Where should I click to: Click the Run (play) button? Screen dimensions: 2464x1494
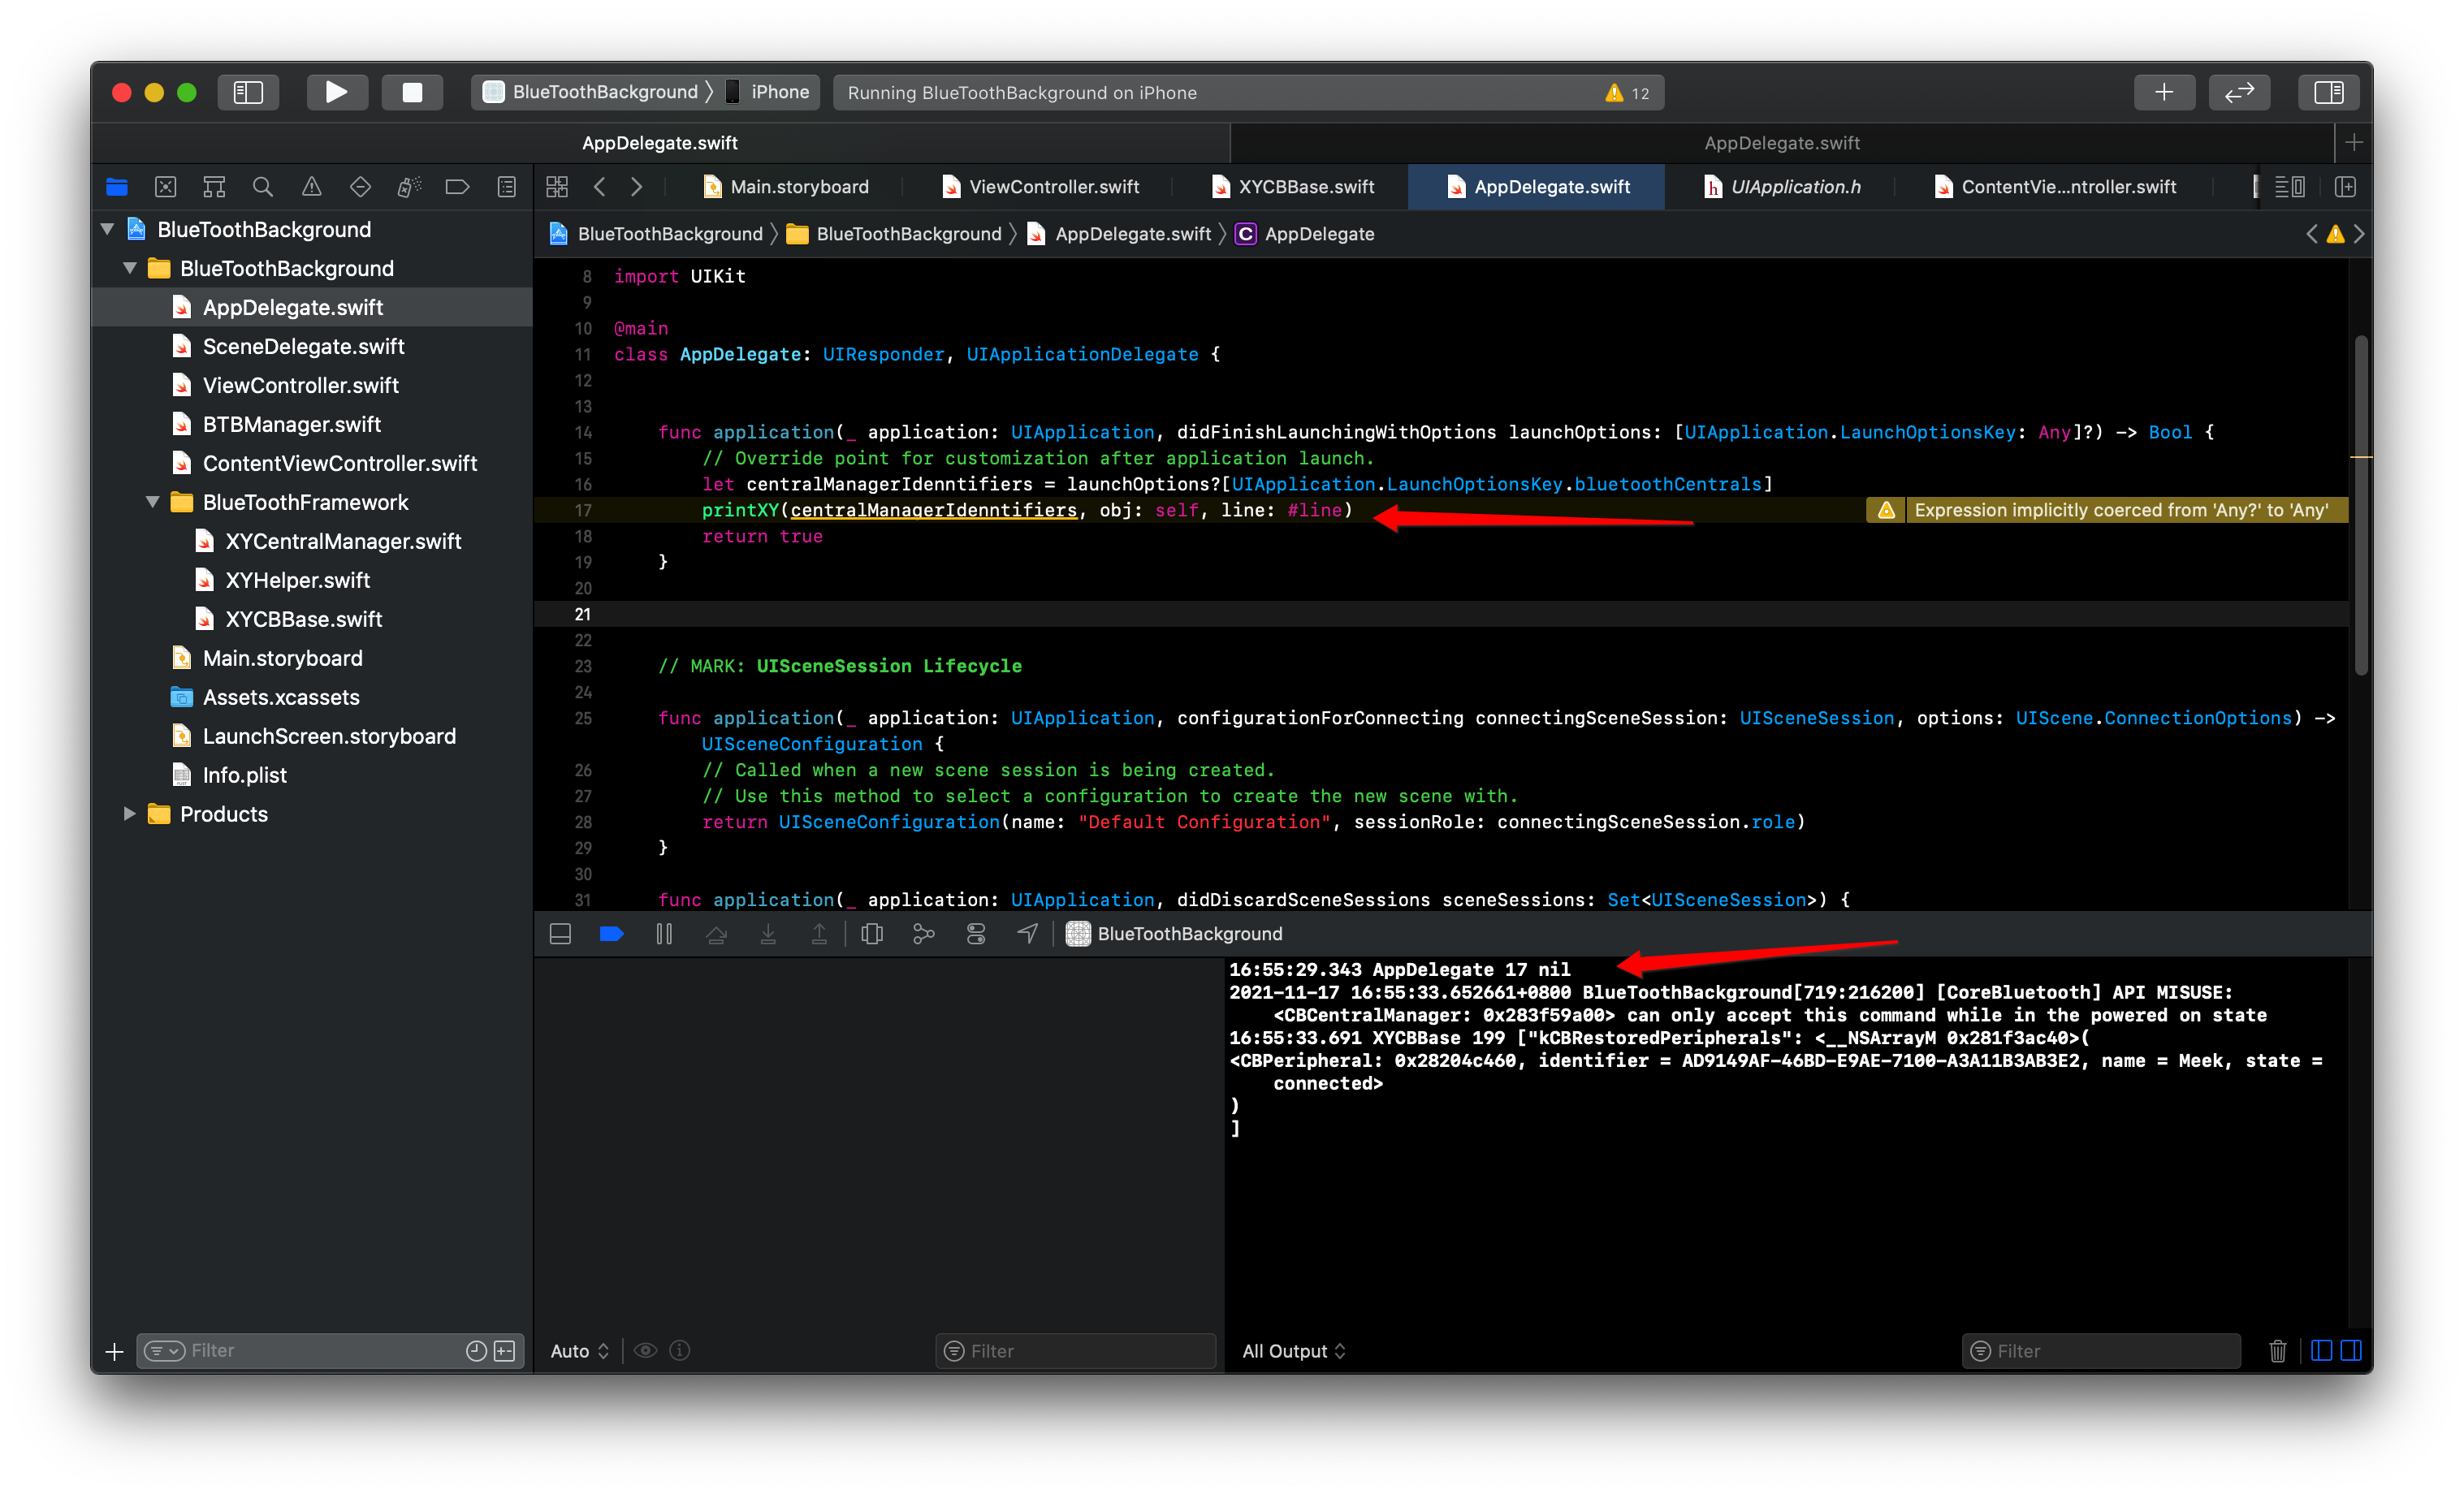coord(336,92)
